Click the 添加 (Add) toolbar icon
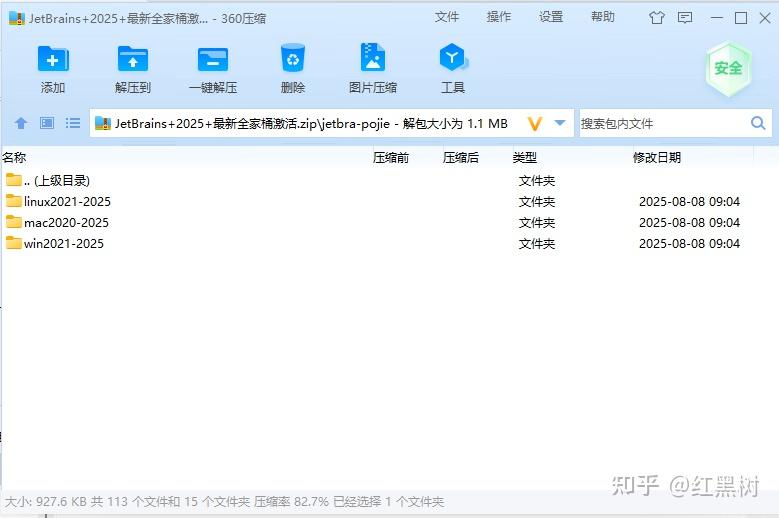The height and width of the screenshot is (518, 779). (53, 59)
